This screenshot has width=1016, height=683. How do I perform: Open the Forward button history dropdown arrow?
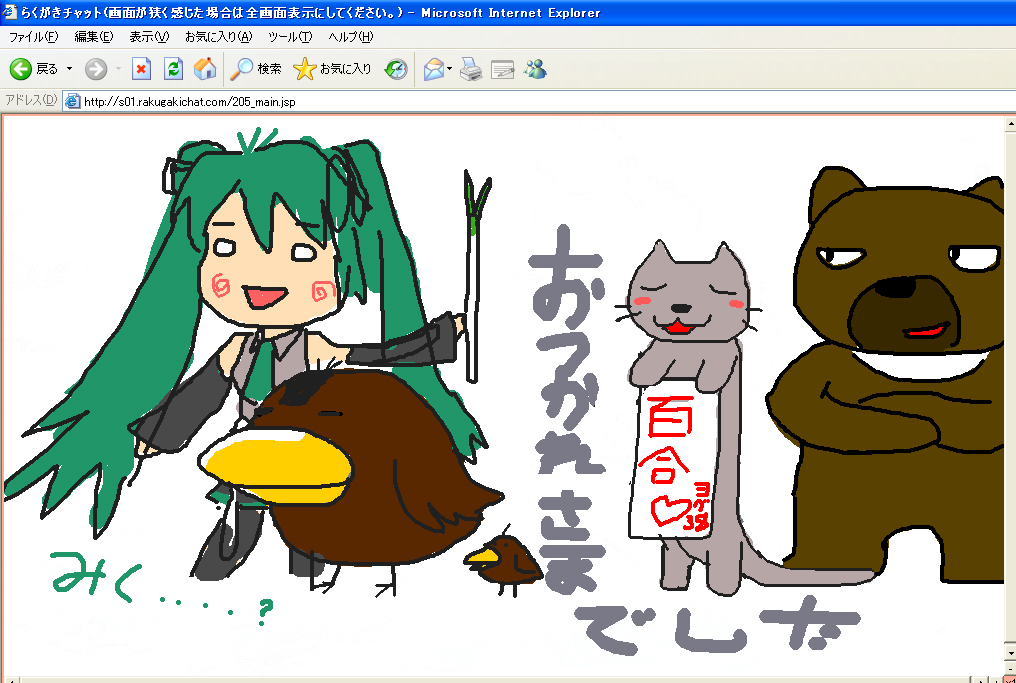click(x=118, y=69)
